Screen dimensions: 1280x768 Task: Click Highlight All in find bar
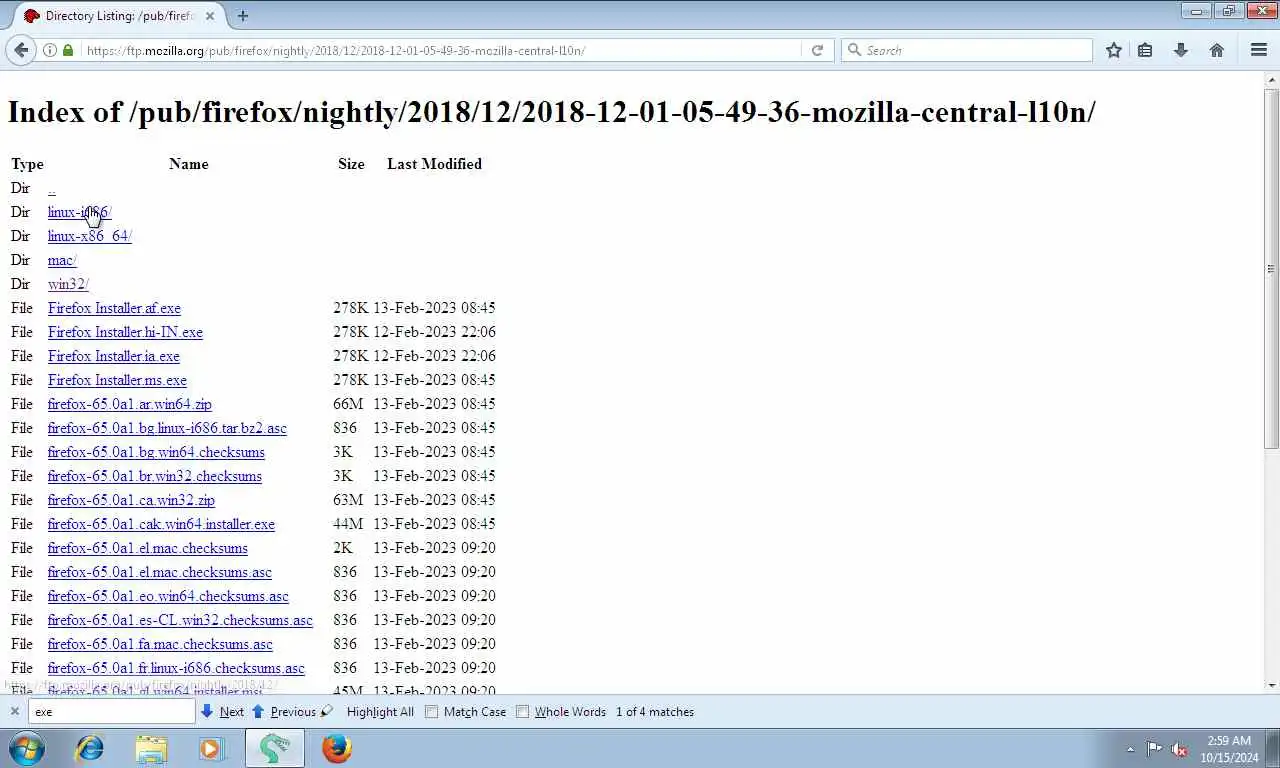click(380, 712)
